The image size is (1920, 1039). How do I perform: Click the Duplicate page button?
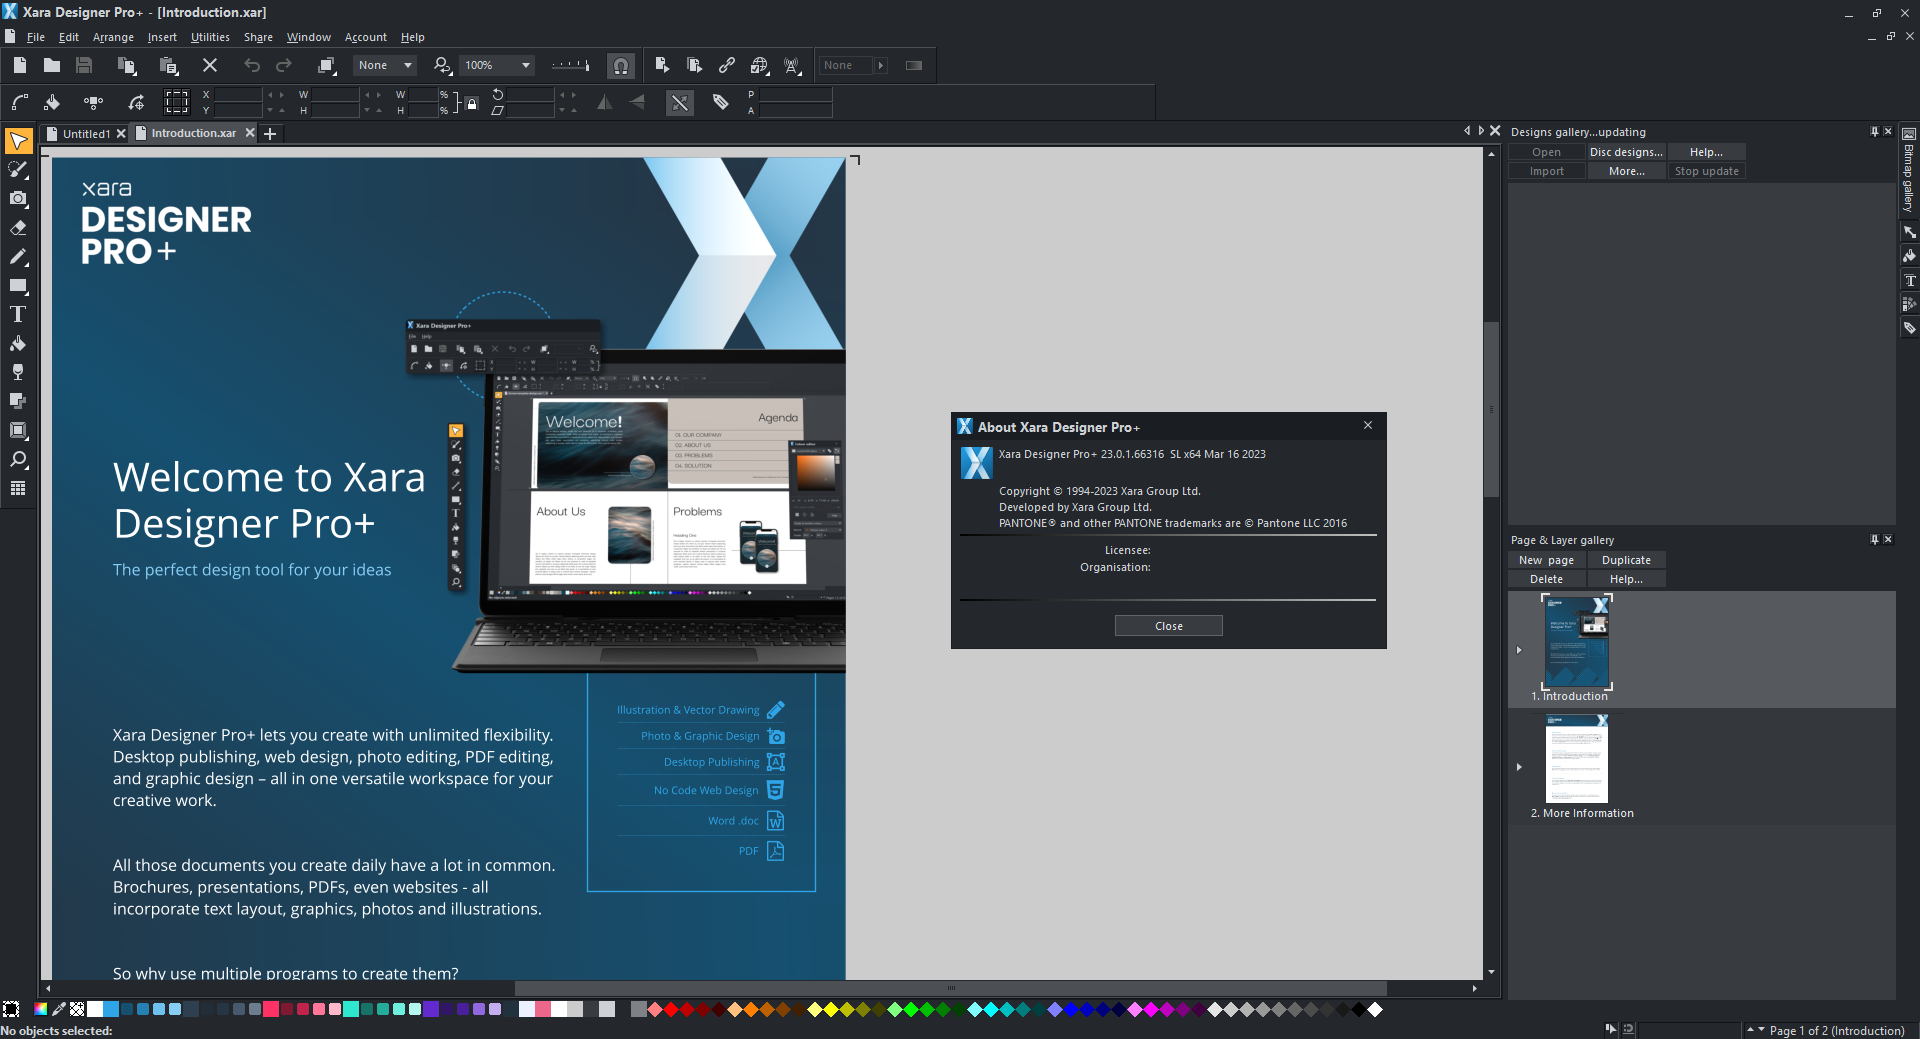1626,560
